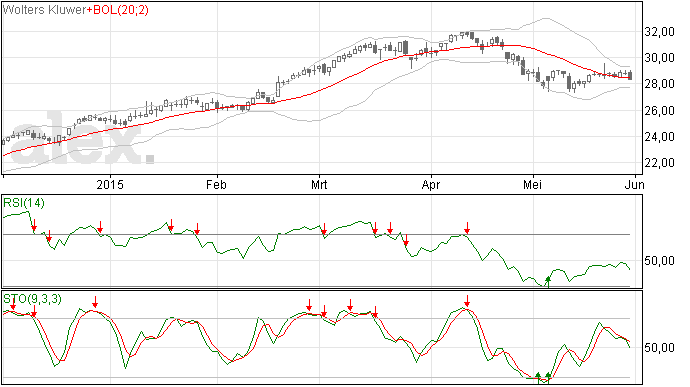Select the 2015 date axis label
Image resolution: width=690 pixels, height=387 pixels.
[x=110, y=184]
